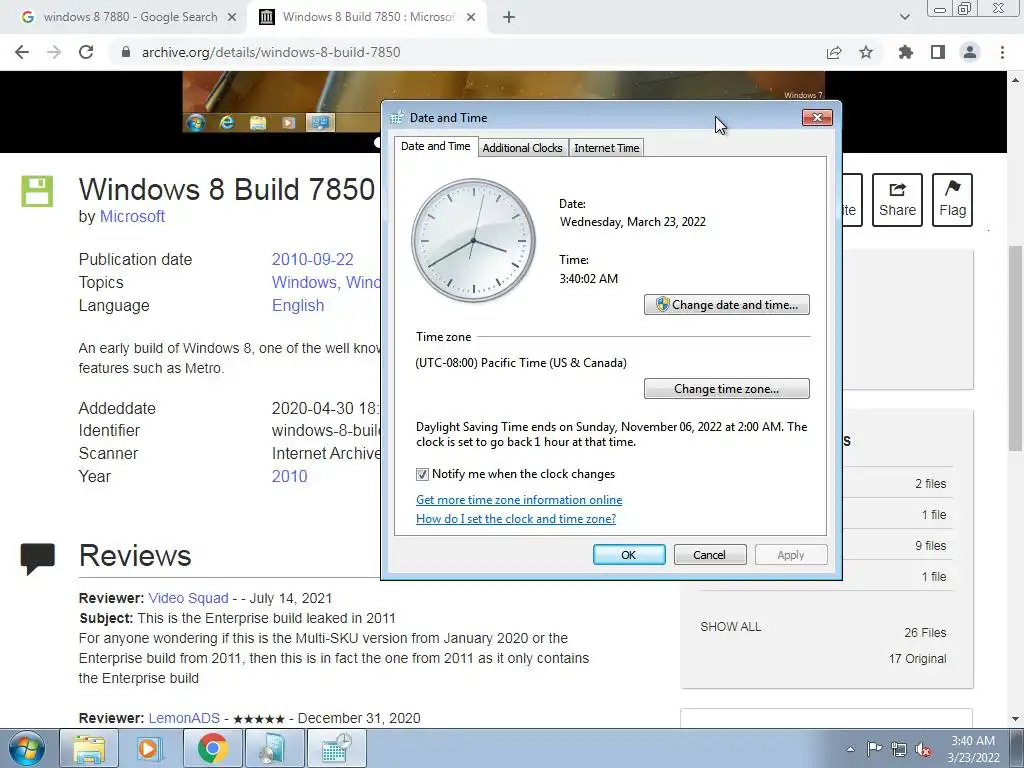The height and width of the screenshot is (768, 1024).
Task: Open reviewer LemonADS profile
Action: [184, 718]
